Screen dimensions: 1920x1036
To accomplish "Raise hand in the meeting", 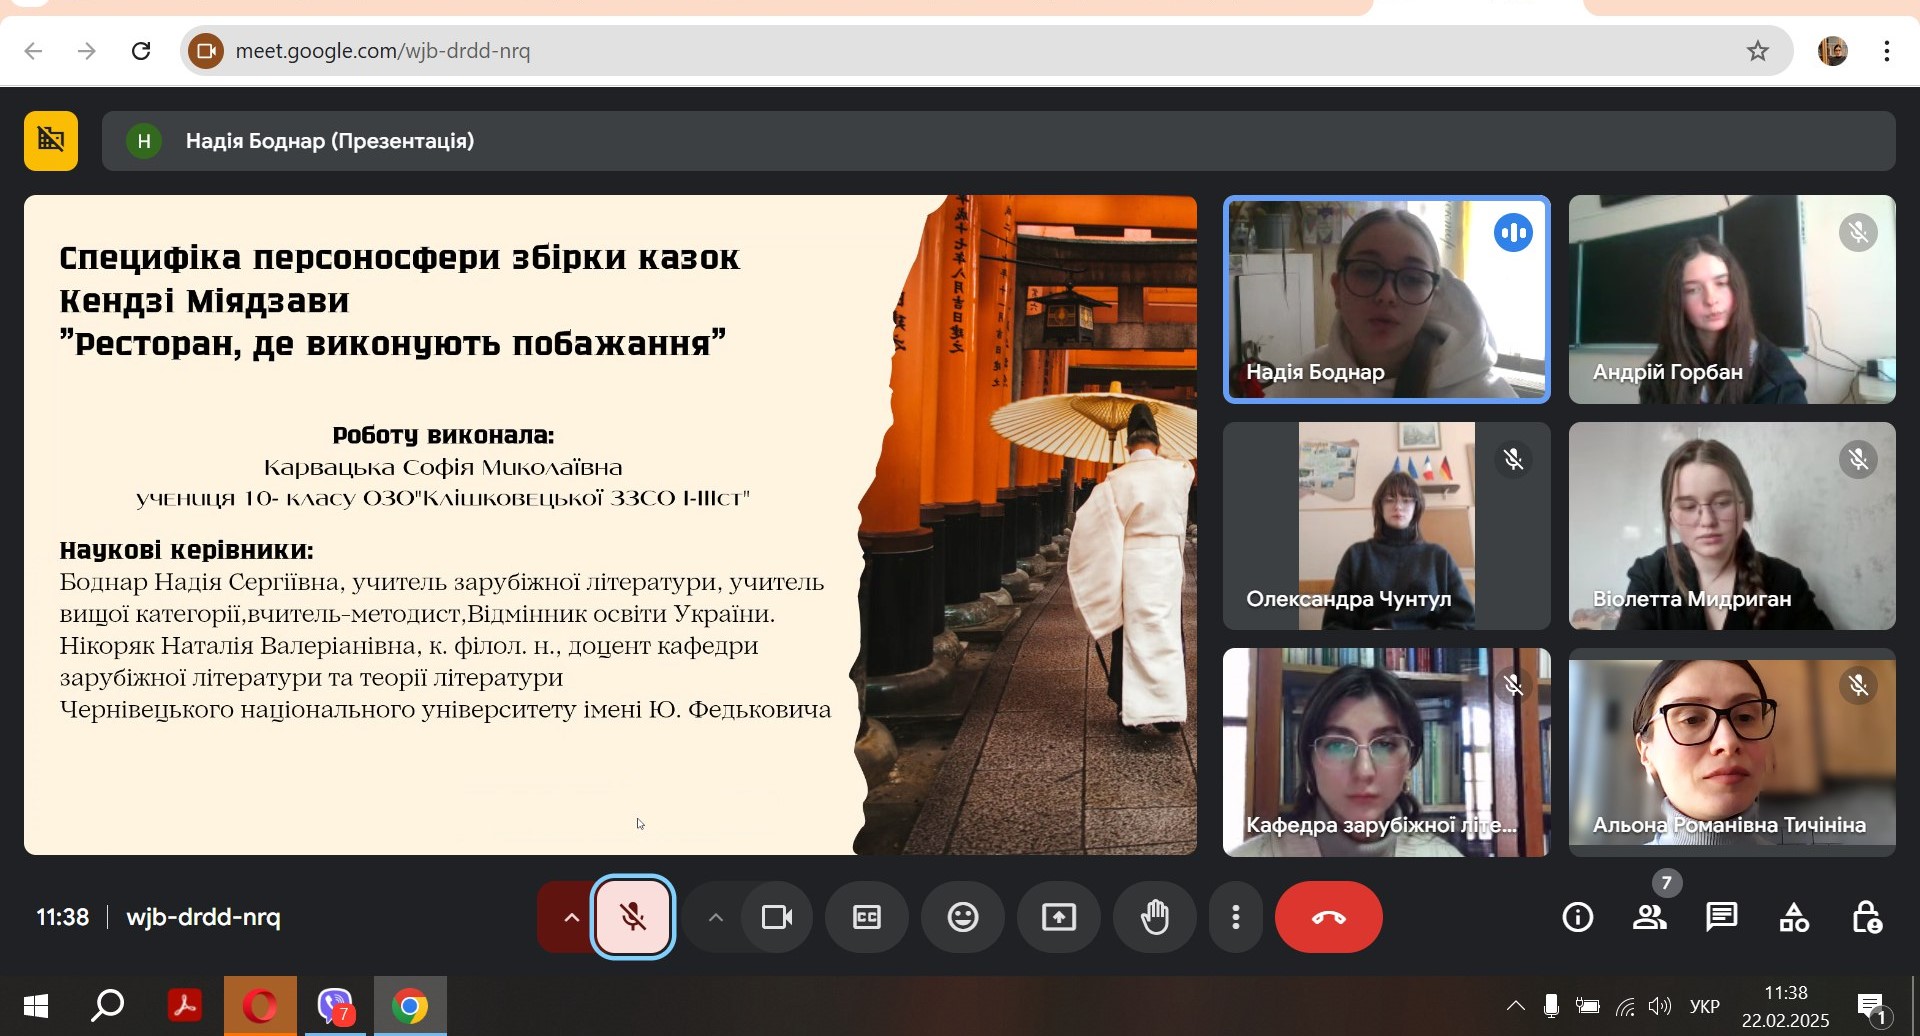I will pos(1155,917).
